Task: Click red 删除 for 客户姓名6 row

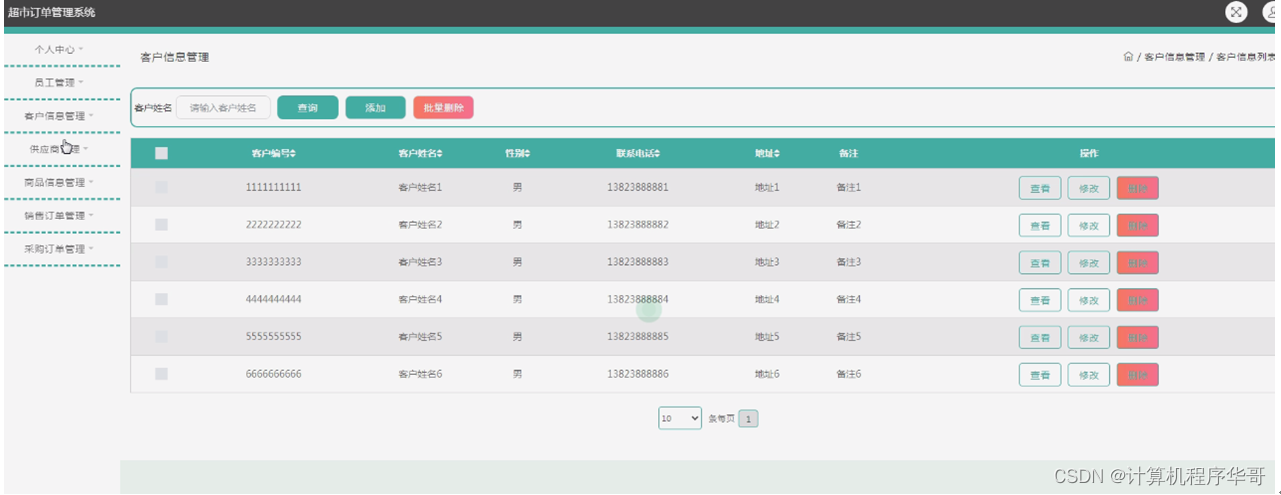Action: pos(1138,375)
